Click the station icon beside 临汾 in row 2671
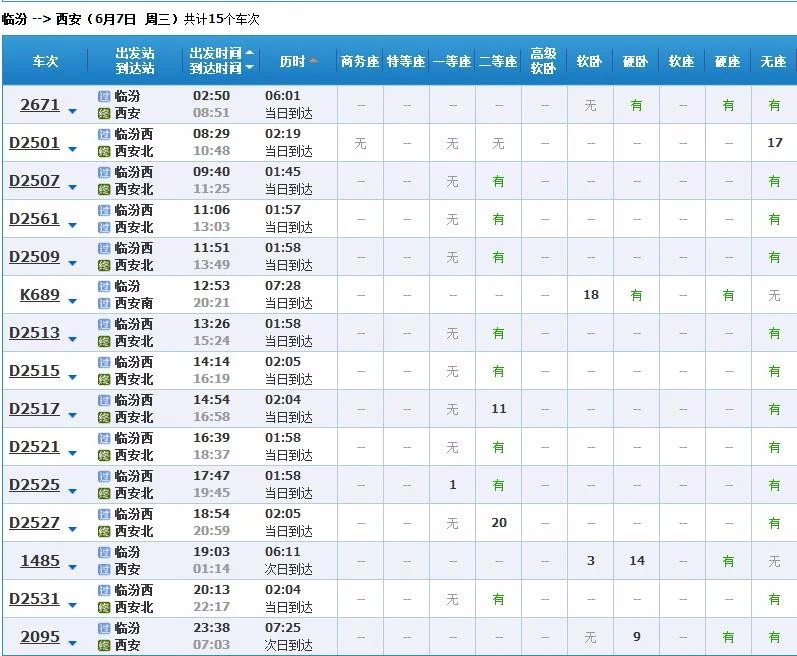The image size is (797, 656). [104, 96]
